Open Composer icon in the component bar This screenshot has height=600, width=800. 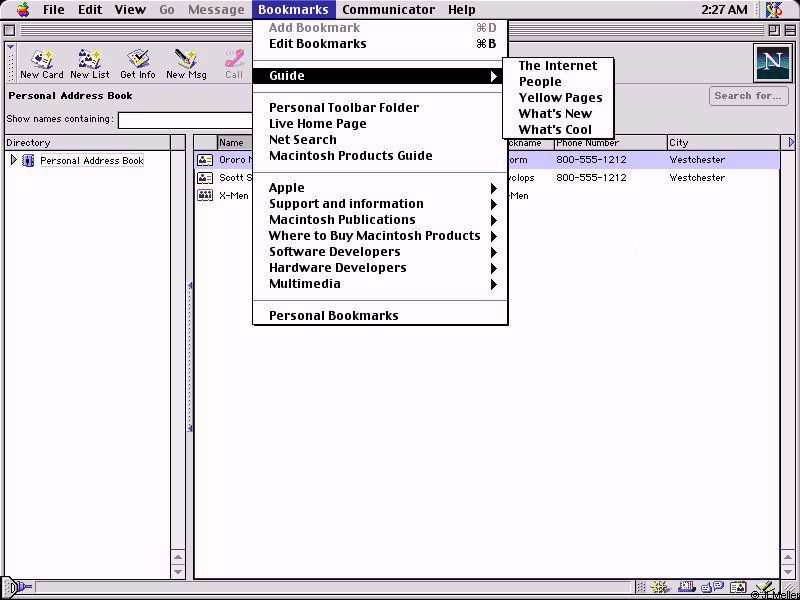pos(763,588)
